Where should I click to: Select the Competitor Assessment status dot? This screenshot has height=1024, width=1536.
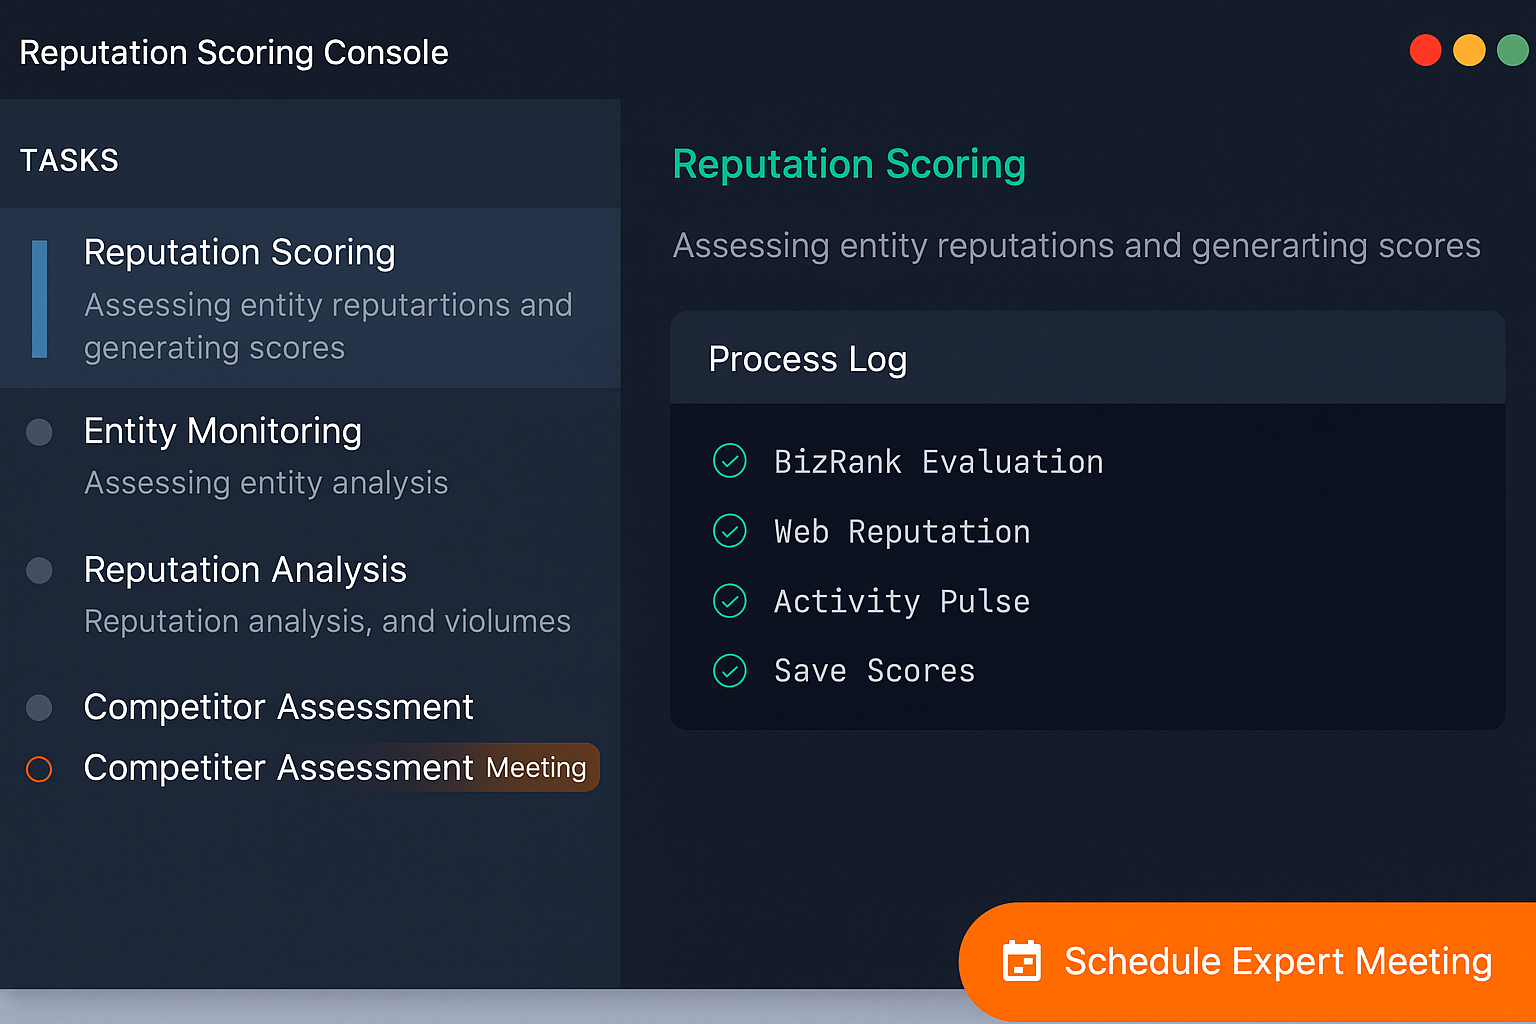tap(39, 708)
